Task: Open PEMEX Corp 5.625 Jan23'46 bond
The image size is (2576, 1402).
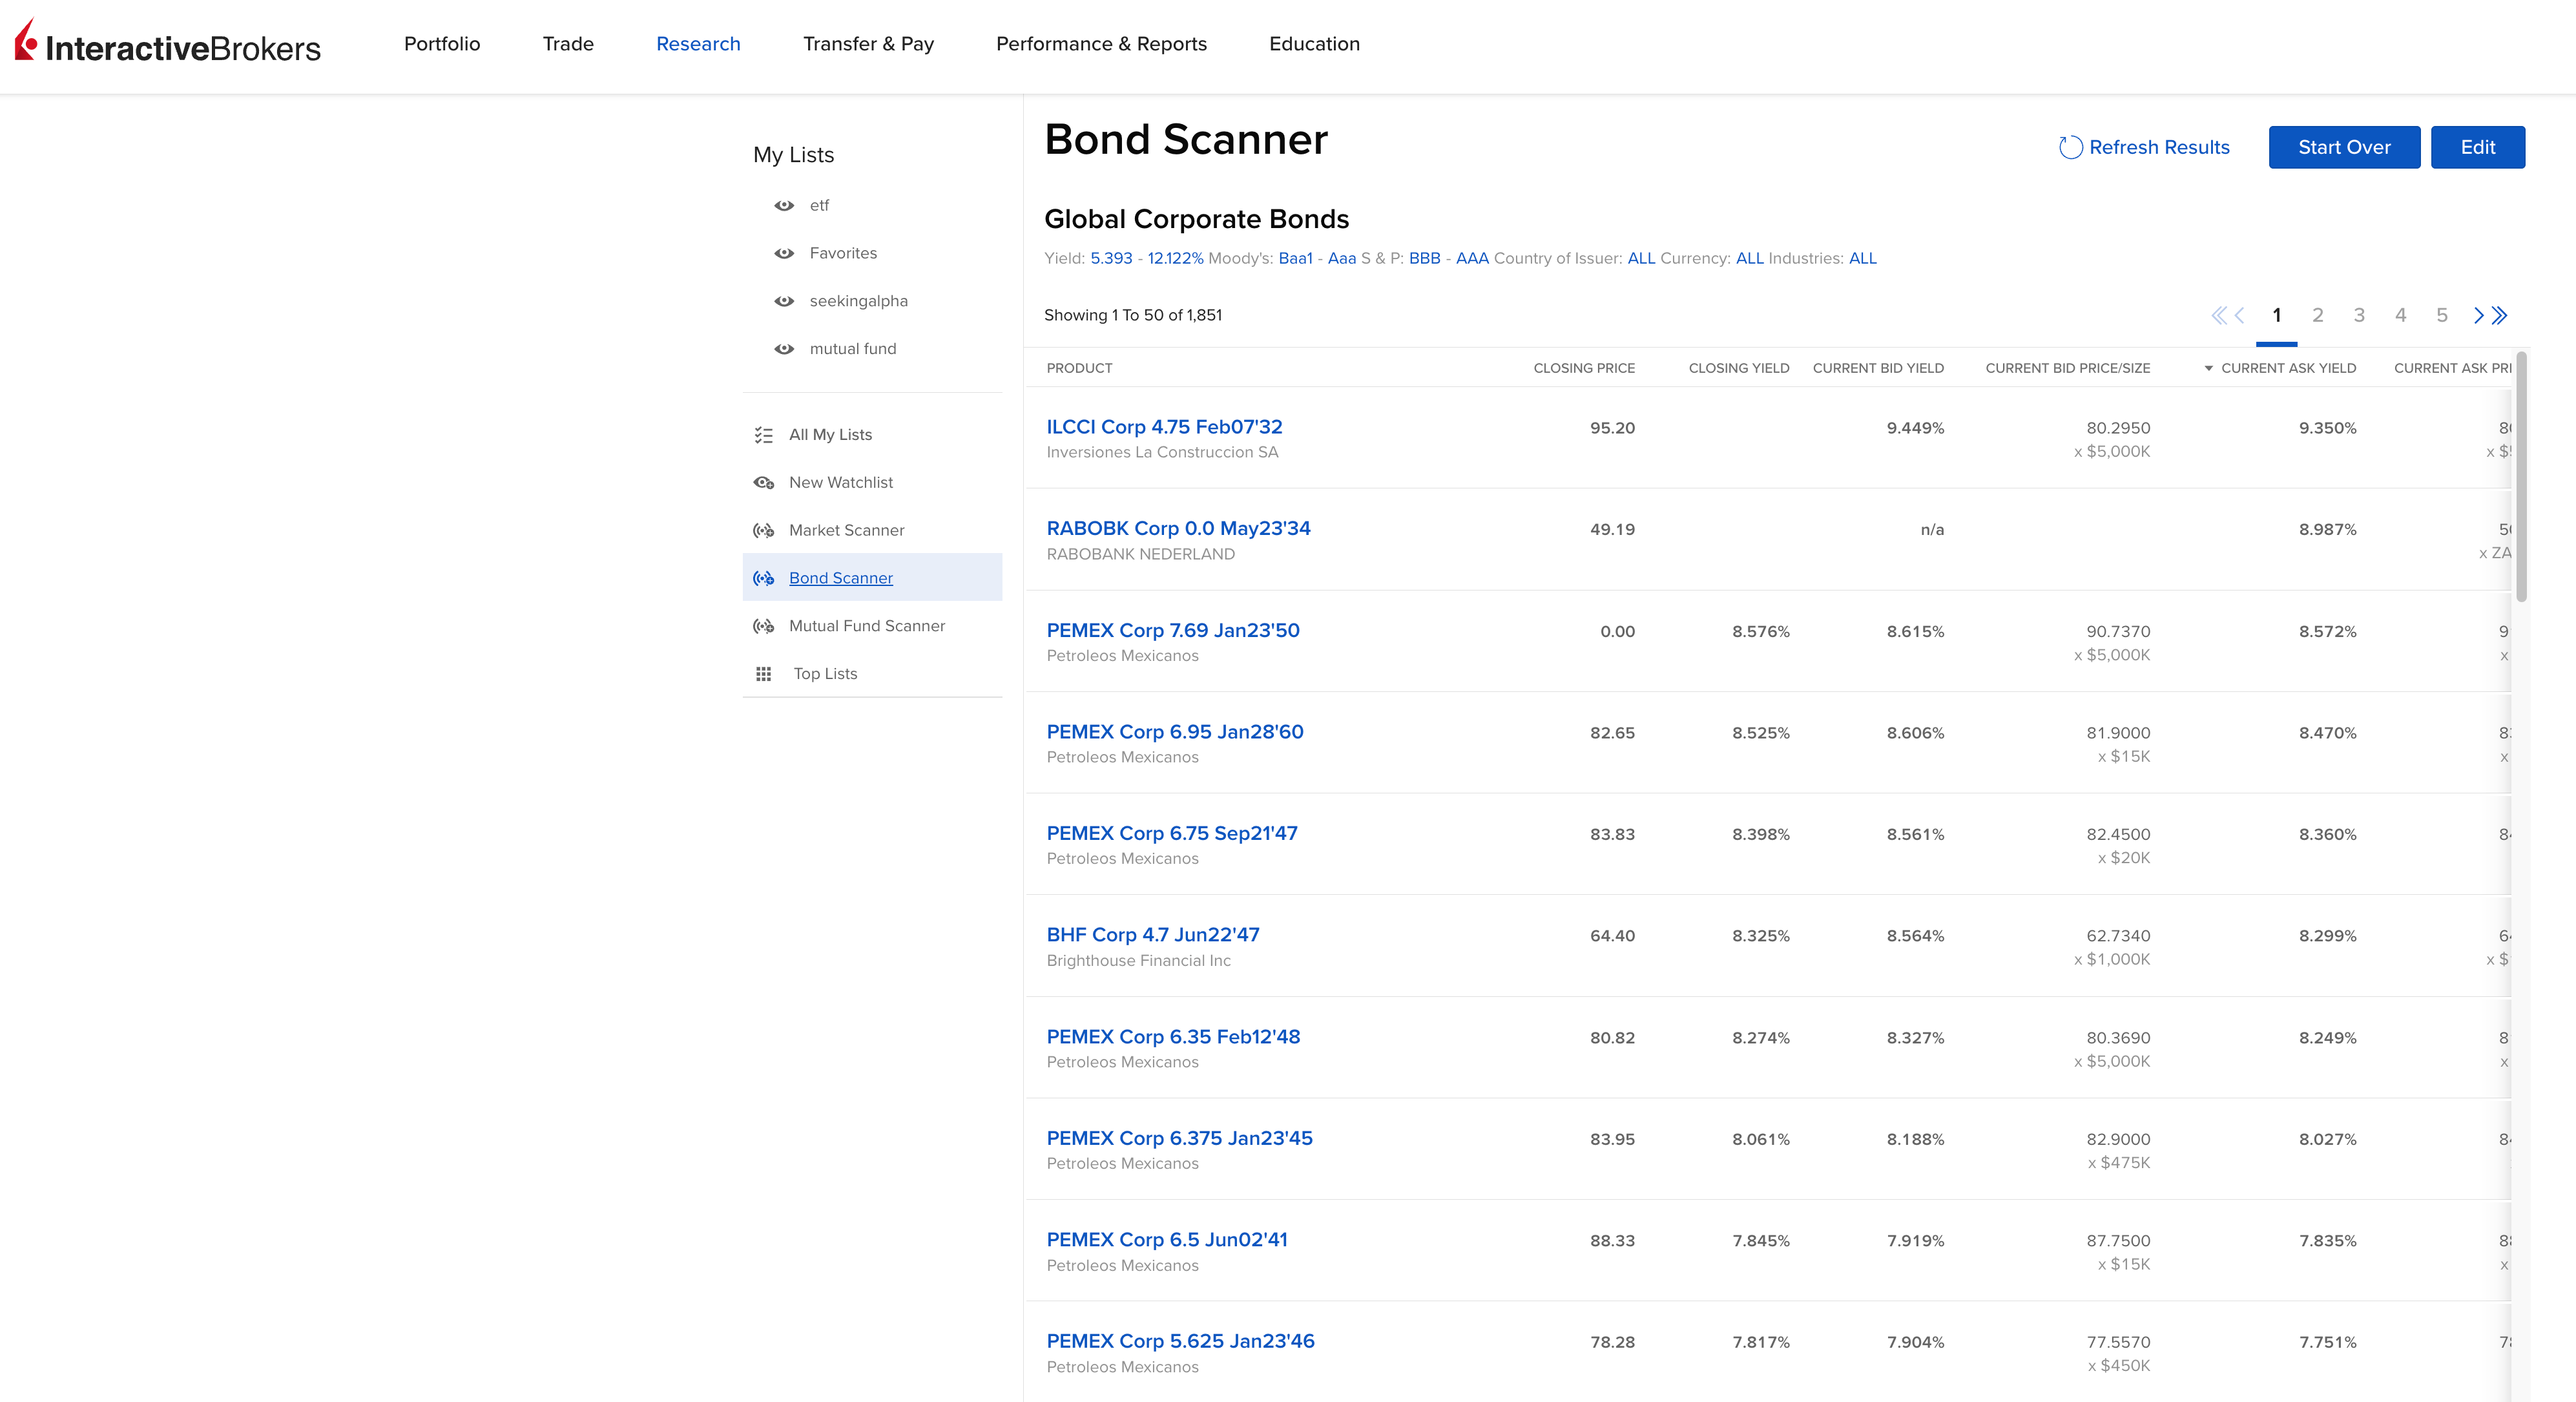Action: [x=1180, y=1342]
